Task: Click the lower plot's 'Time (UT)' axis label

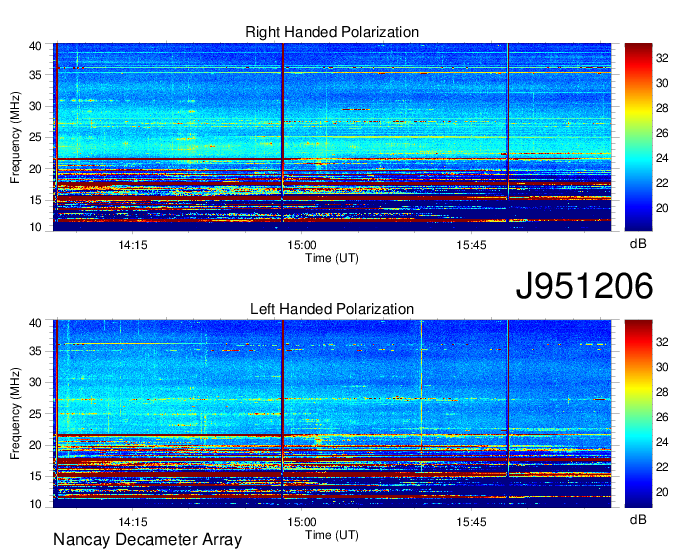Action: coord(332,535)
